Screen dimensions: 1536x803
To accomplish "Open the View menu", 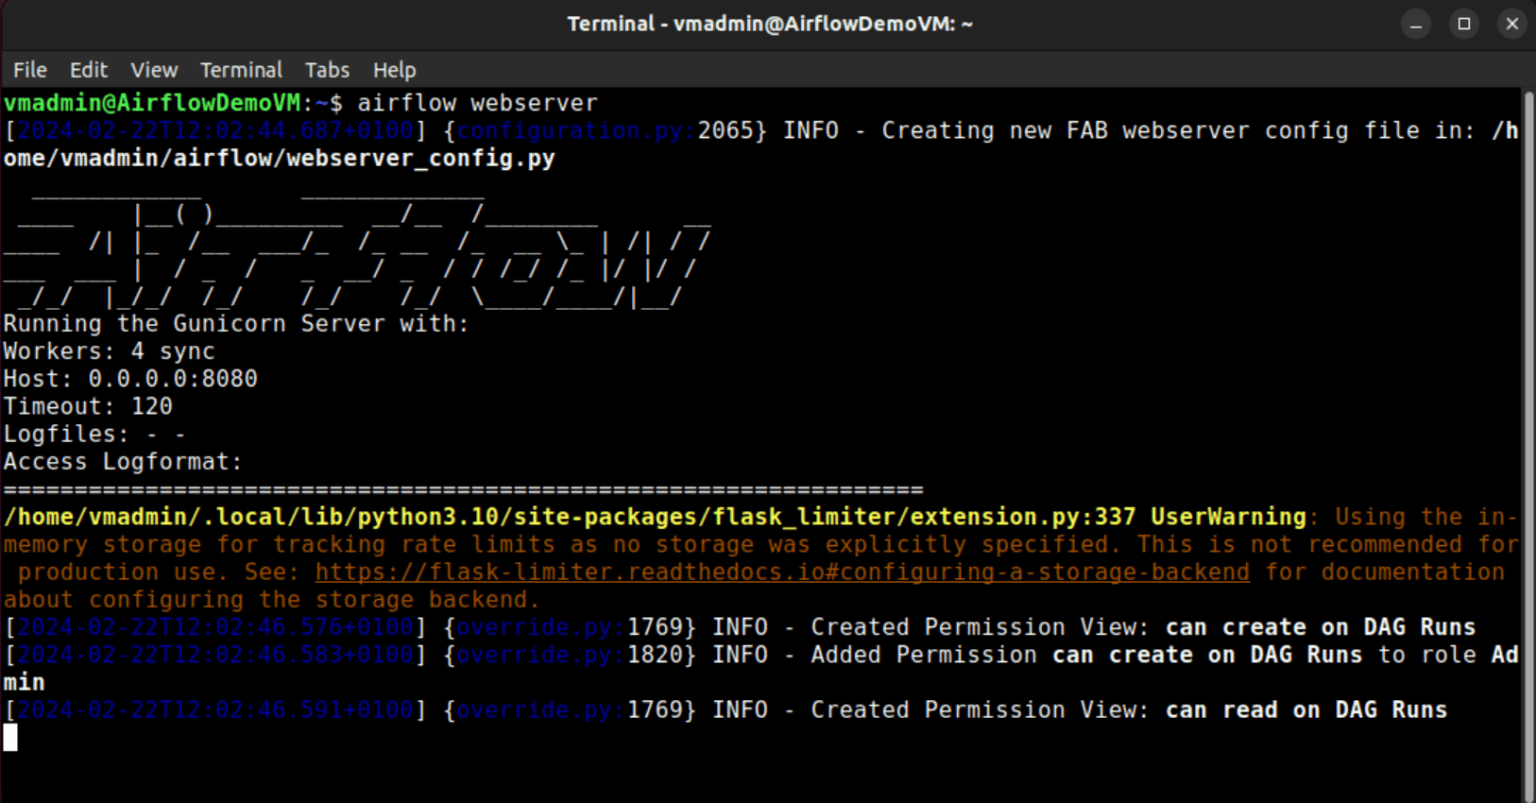I will click(153, 69).
